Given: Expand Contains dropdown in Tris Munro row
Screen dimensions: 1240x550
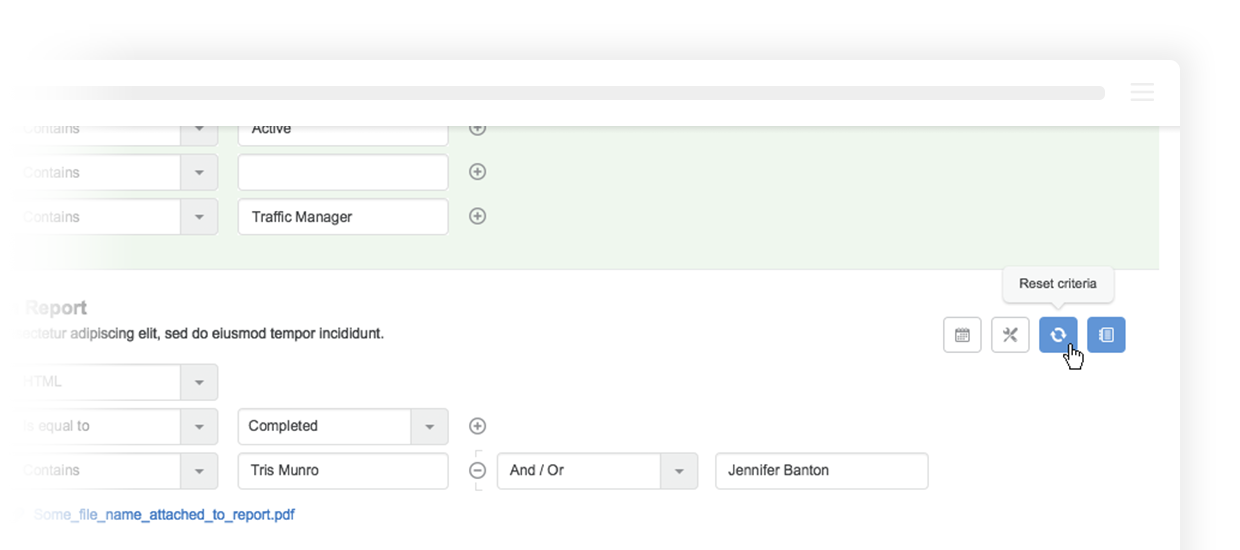Looking at the screenshot, I should point(199,470).
